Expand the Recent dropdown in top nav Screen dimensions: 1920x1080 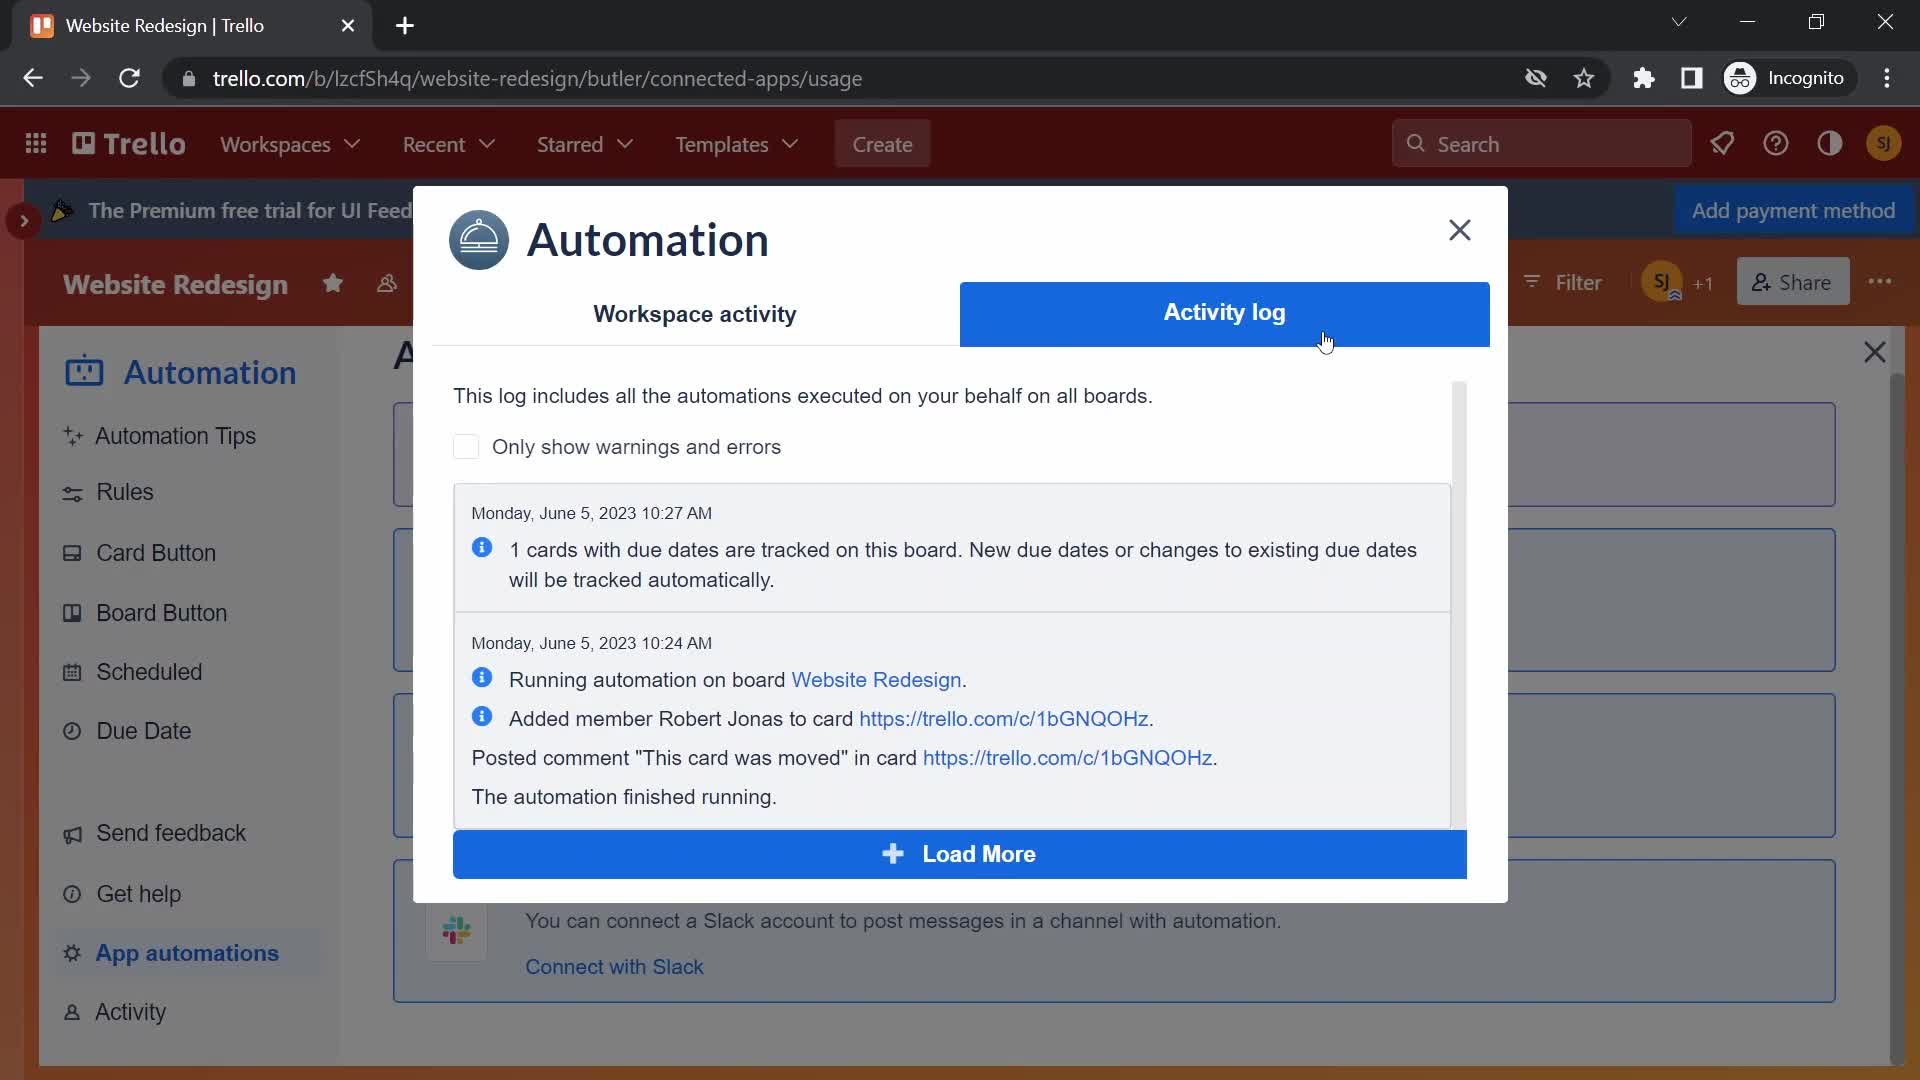point(448,145)
